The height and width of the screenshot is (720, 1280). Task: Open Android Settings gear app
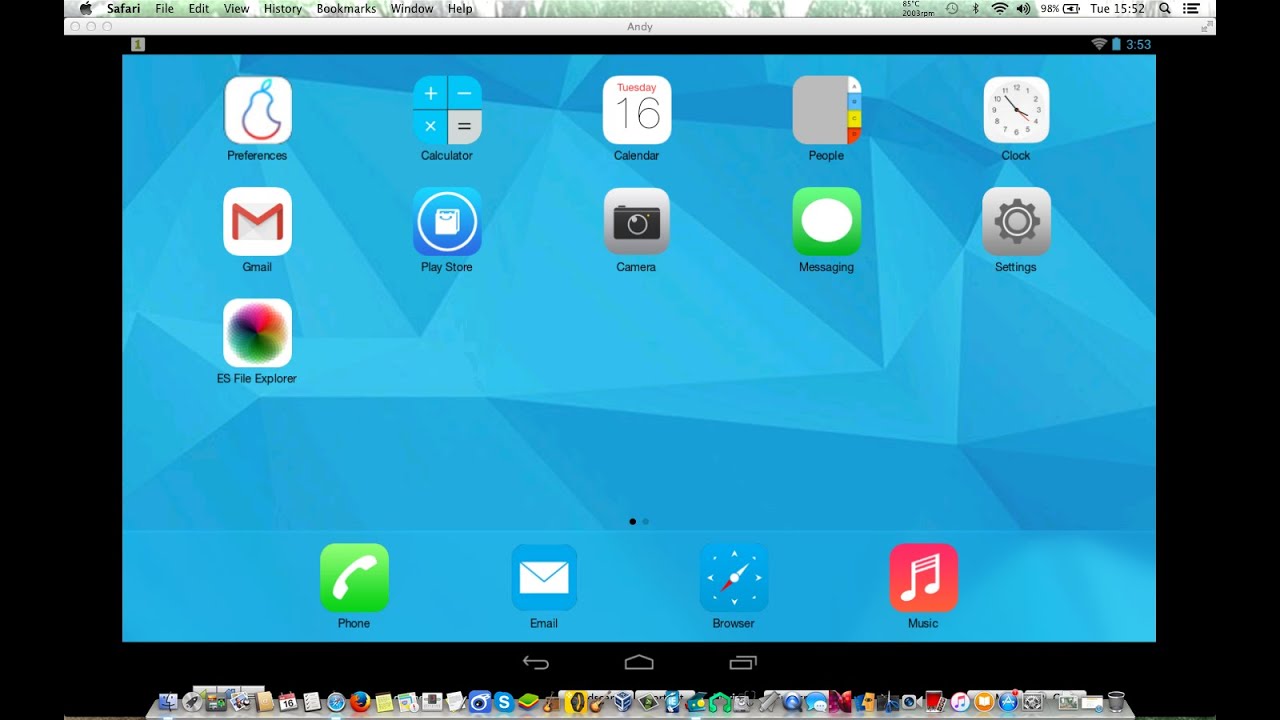(x=1016, y=221)
